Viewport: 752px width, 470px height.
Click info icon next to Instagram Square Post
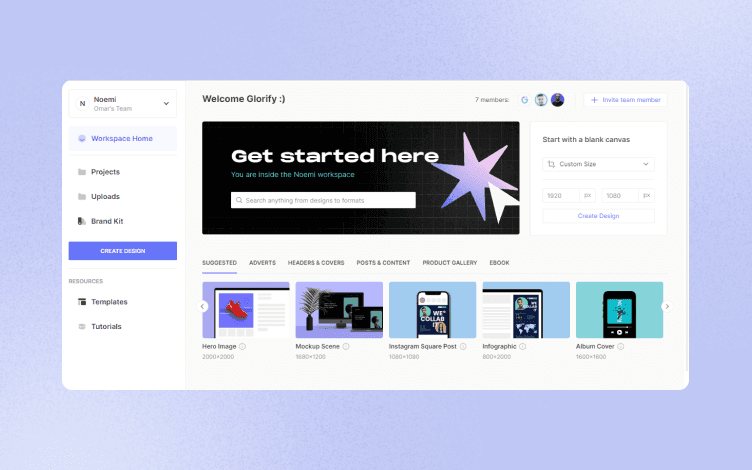[463, 346]
